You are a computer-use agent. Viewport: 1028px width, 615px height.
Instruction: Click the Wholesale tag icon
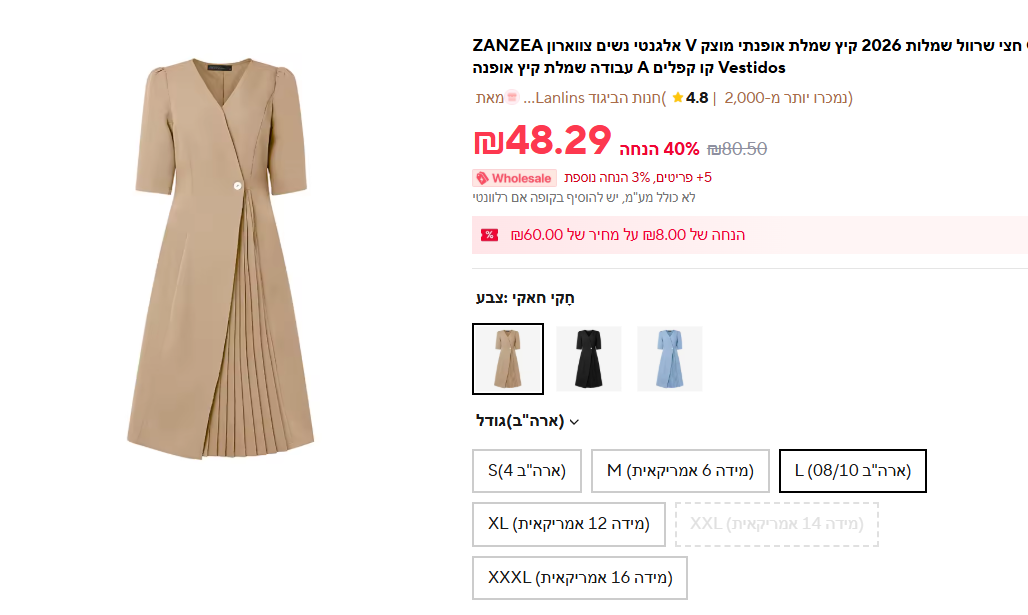click(482, 178)
